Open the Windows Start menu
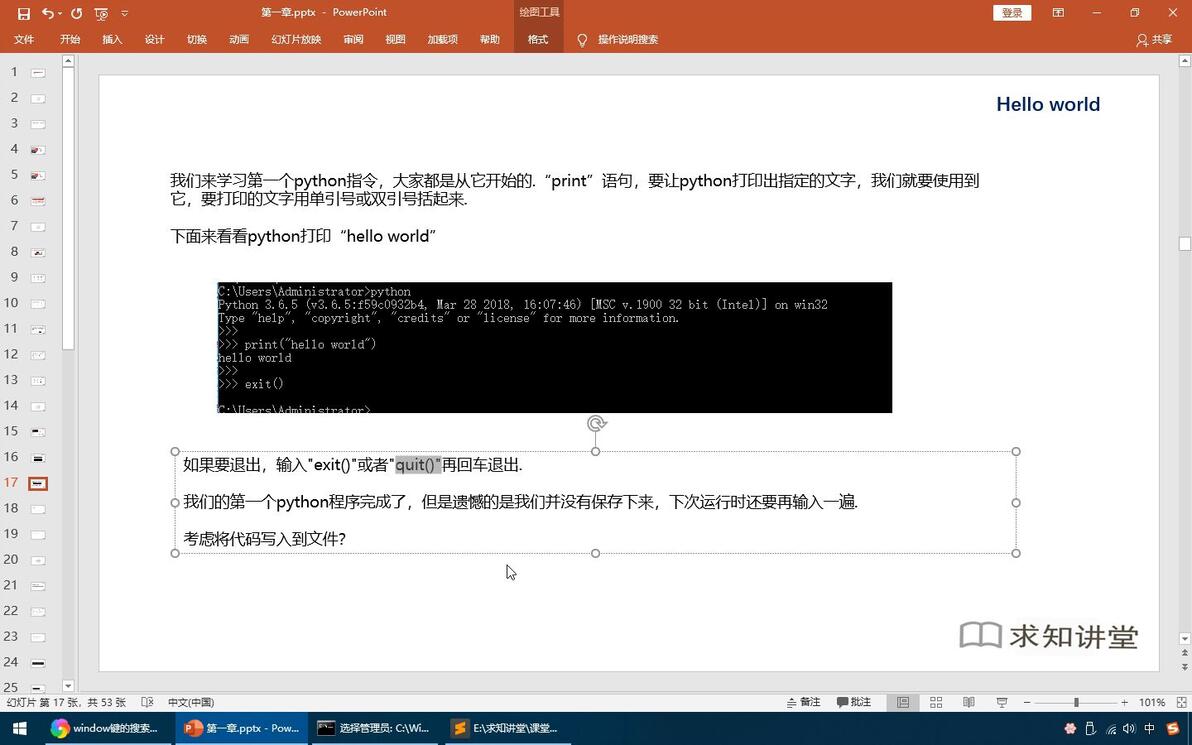1192x745 pixels. pos(18,728)
